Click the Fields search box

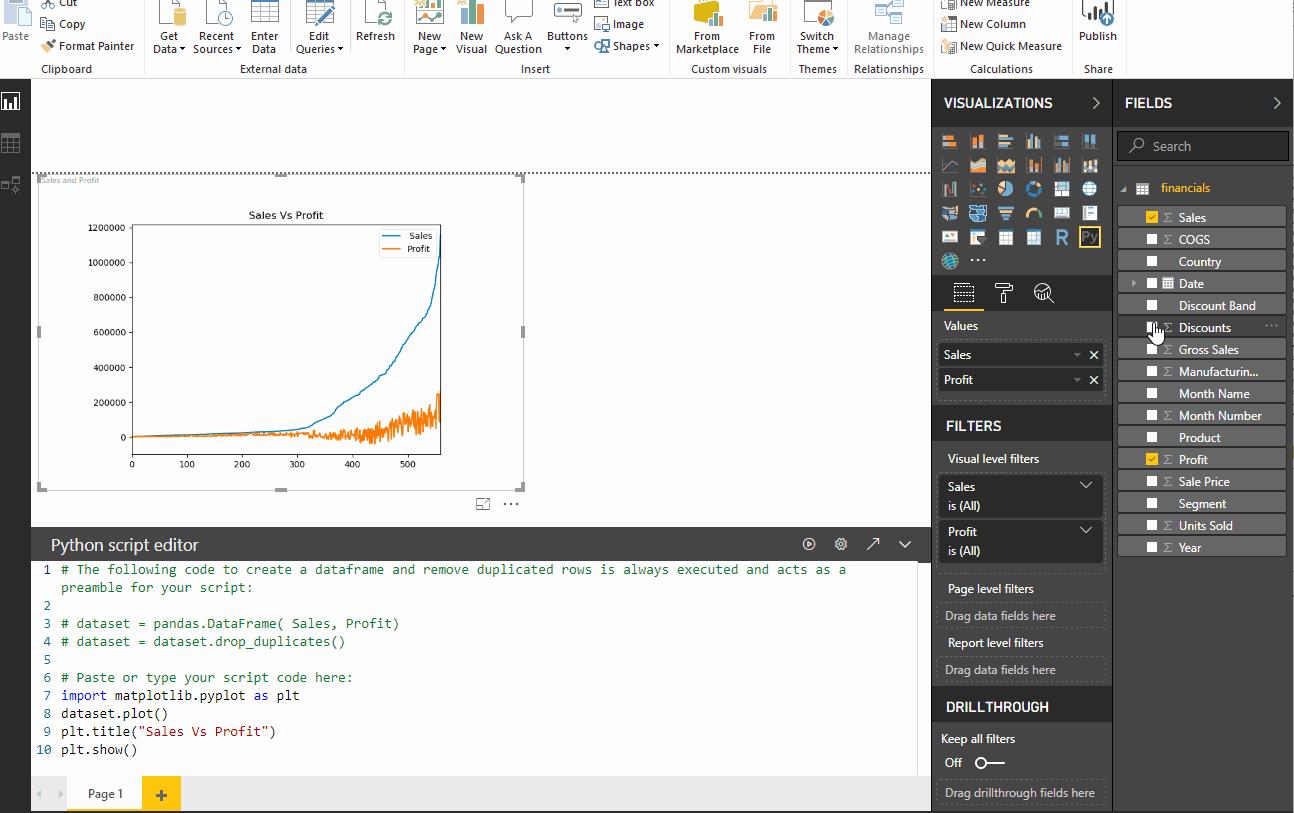[x=1203, y=146]
